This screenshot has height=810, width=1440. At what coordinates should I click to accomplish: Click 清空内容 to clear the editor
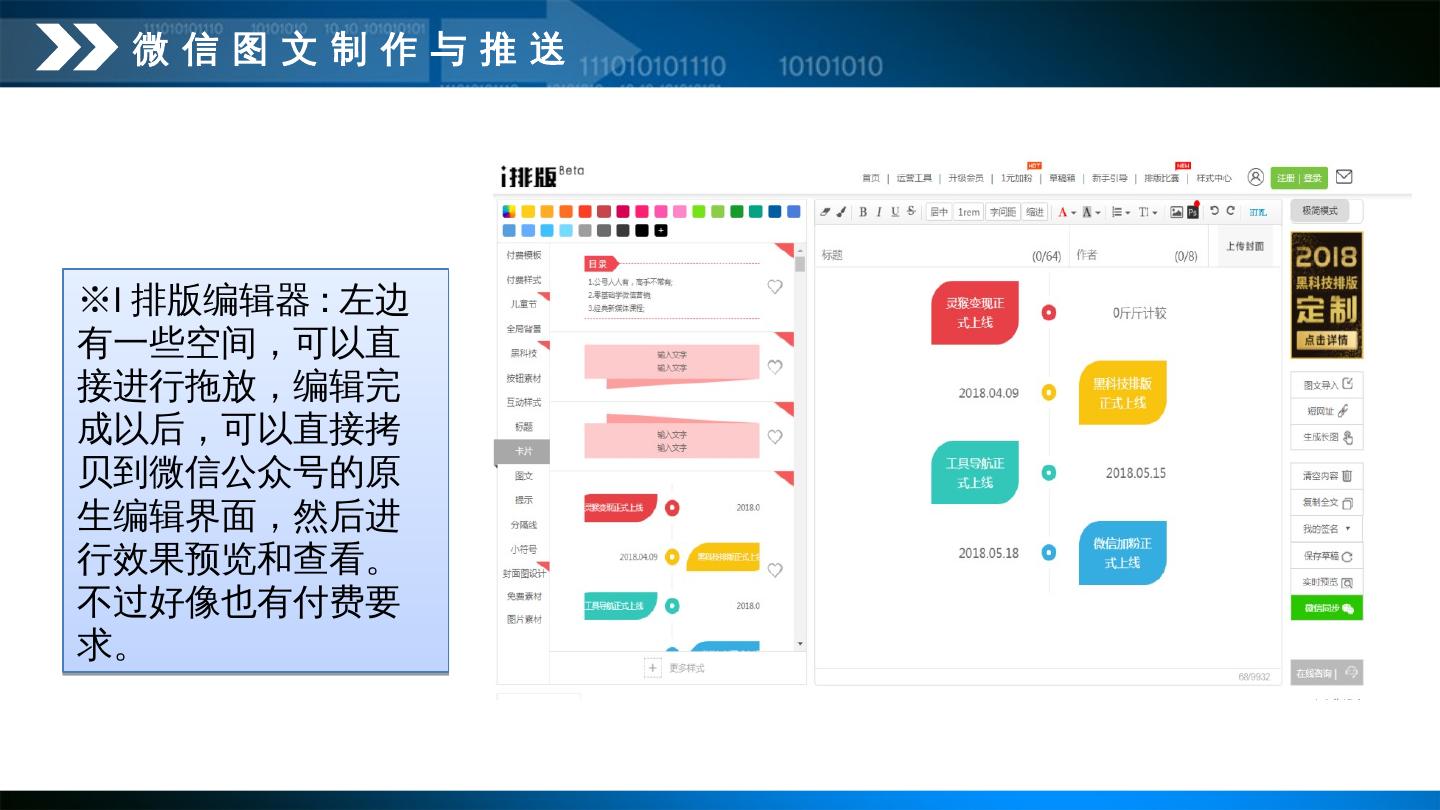[1326, 476]
